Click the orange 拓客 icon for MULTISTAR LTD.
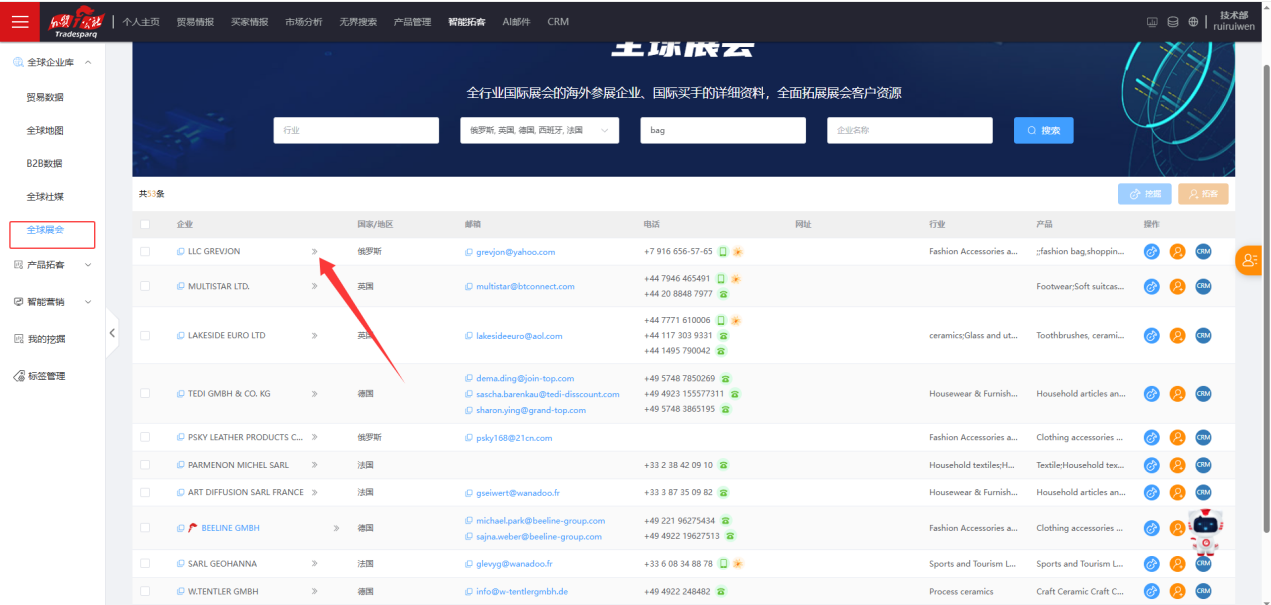Screen dimensions: 1271x605 [1177, 286]
